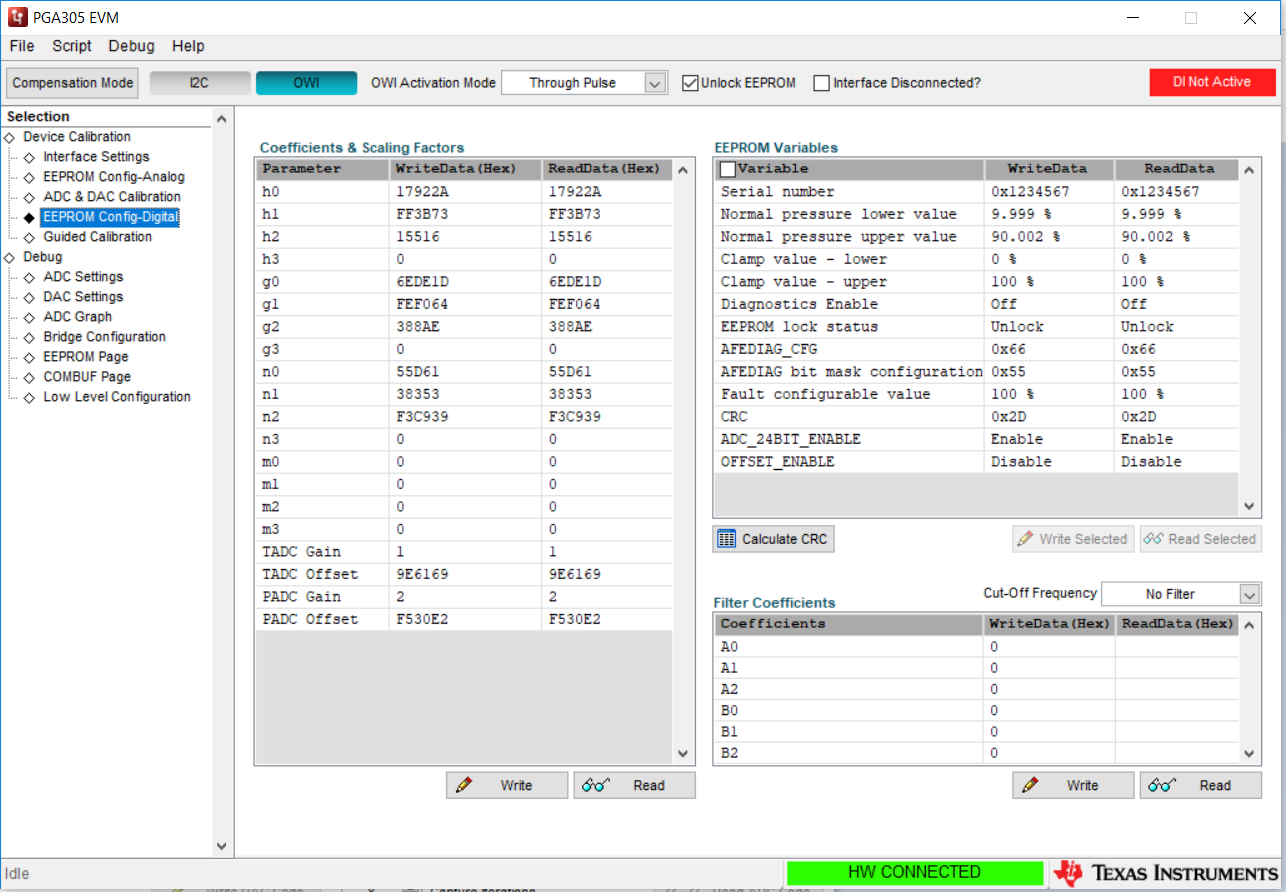Click the diamond icon beside Interface Settings
1286x892 pixels.
(x=29, y=157)
